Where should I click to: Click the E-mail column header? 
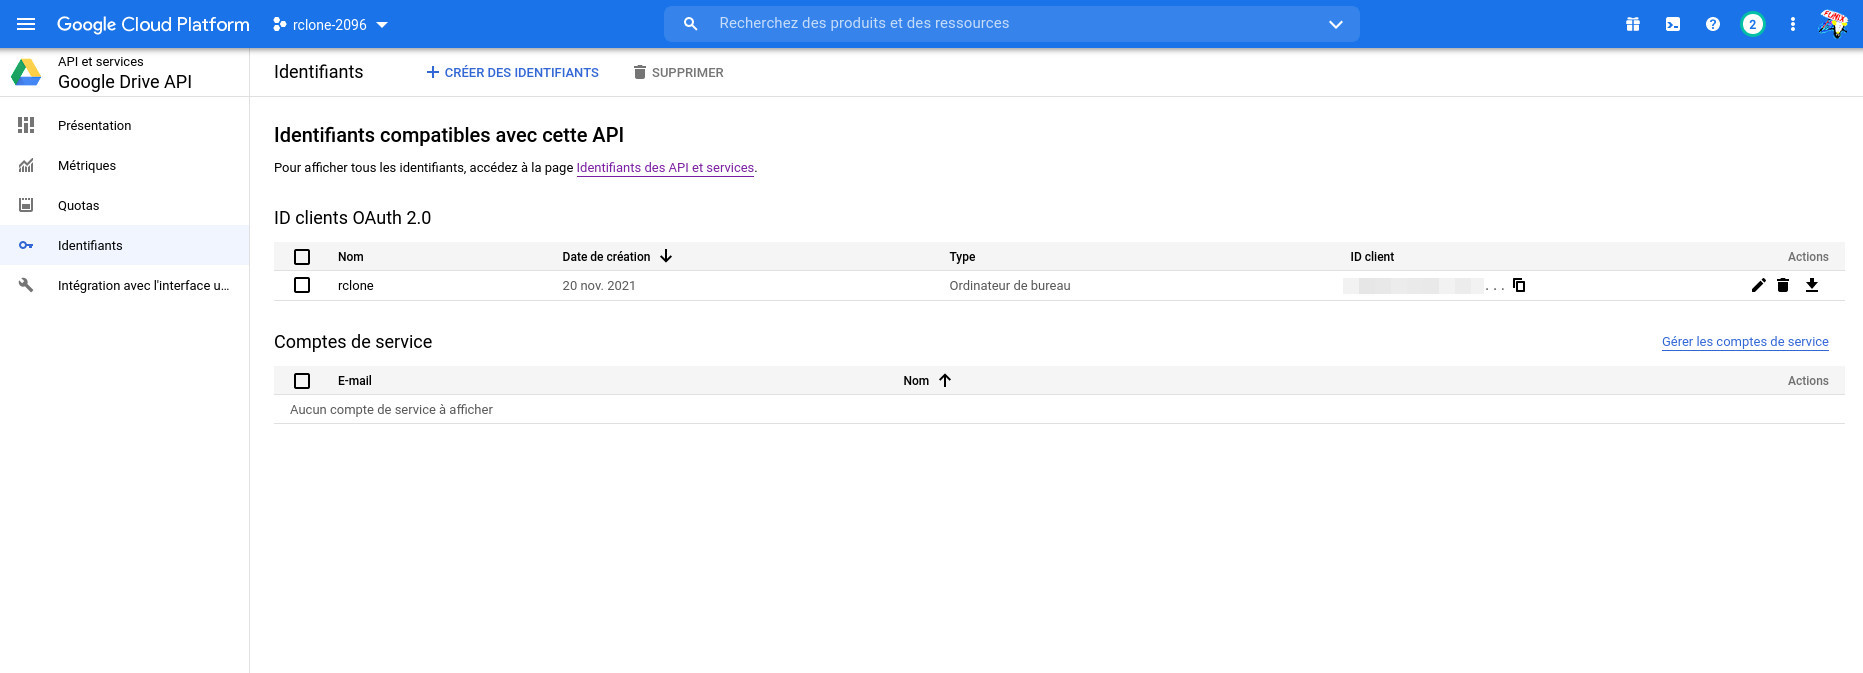355,381
